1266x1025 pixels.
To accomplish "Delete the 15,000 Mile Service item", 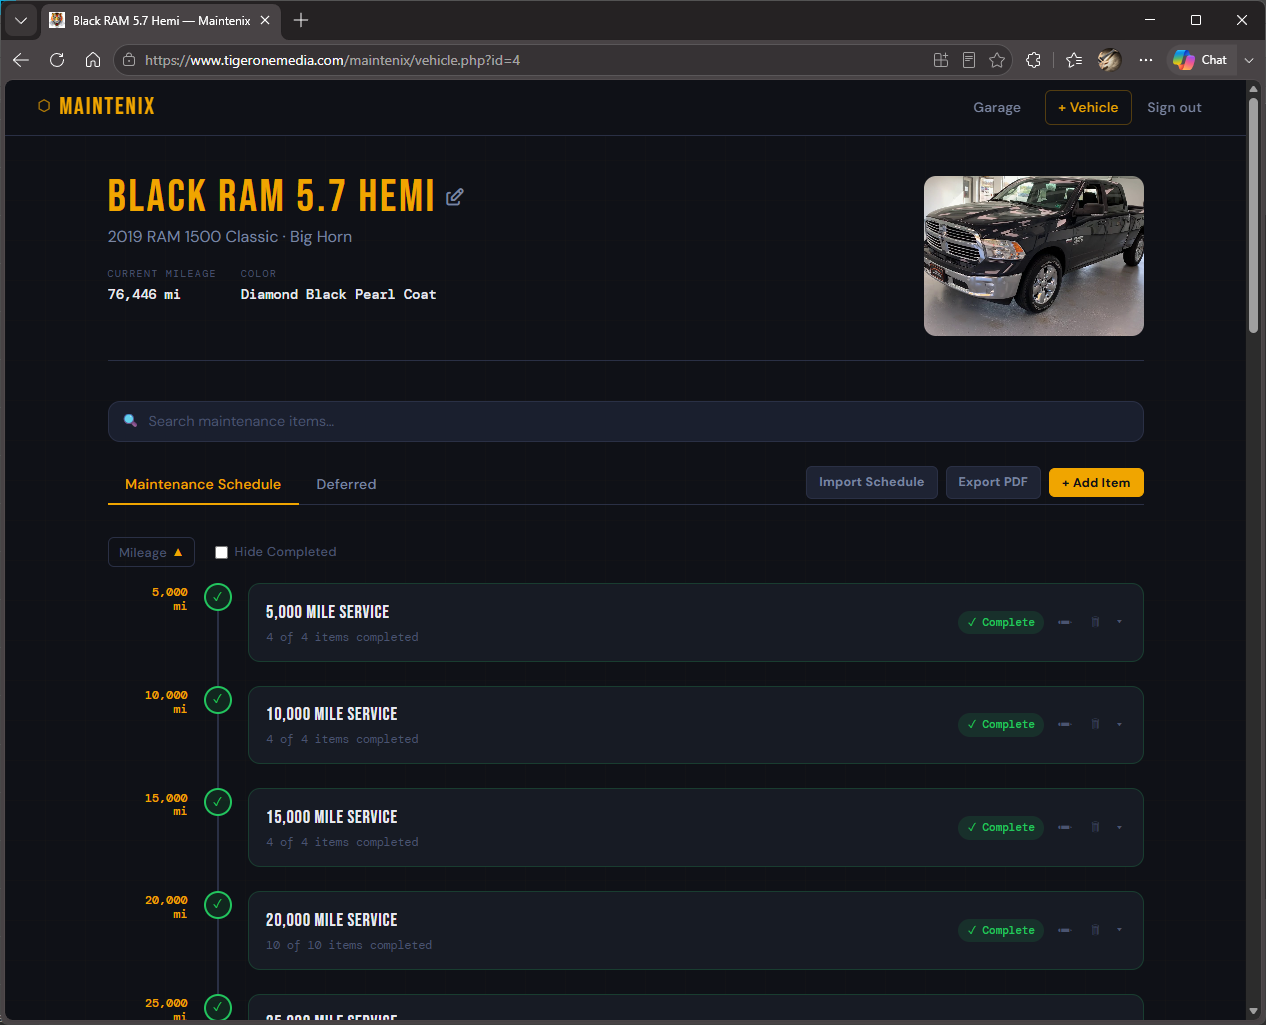I will pyautogui.click(x=1095, y=827).
